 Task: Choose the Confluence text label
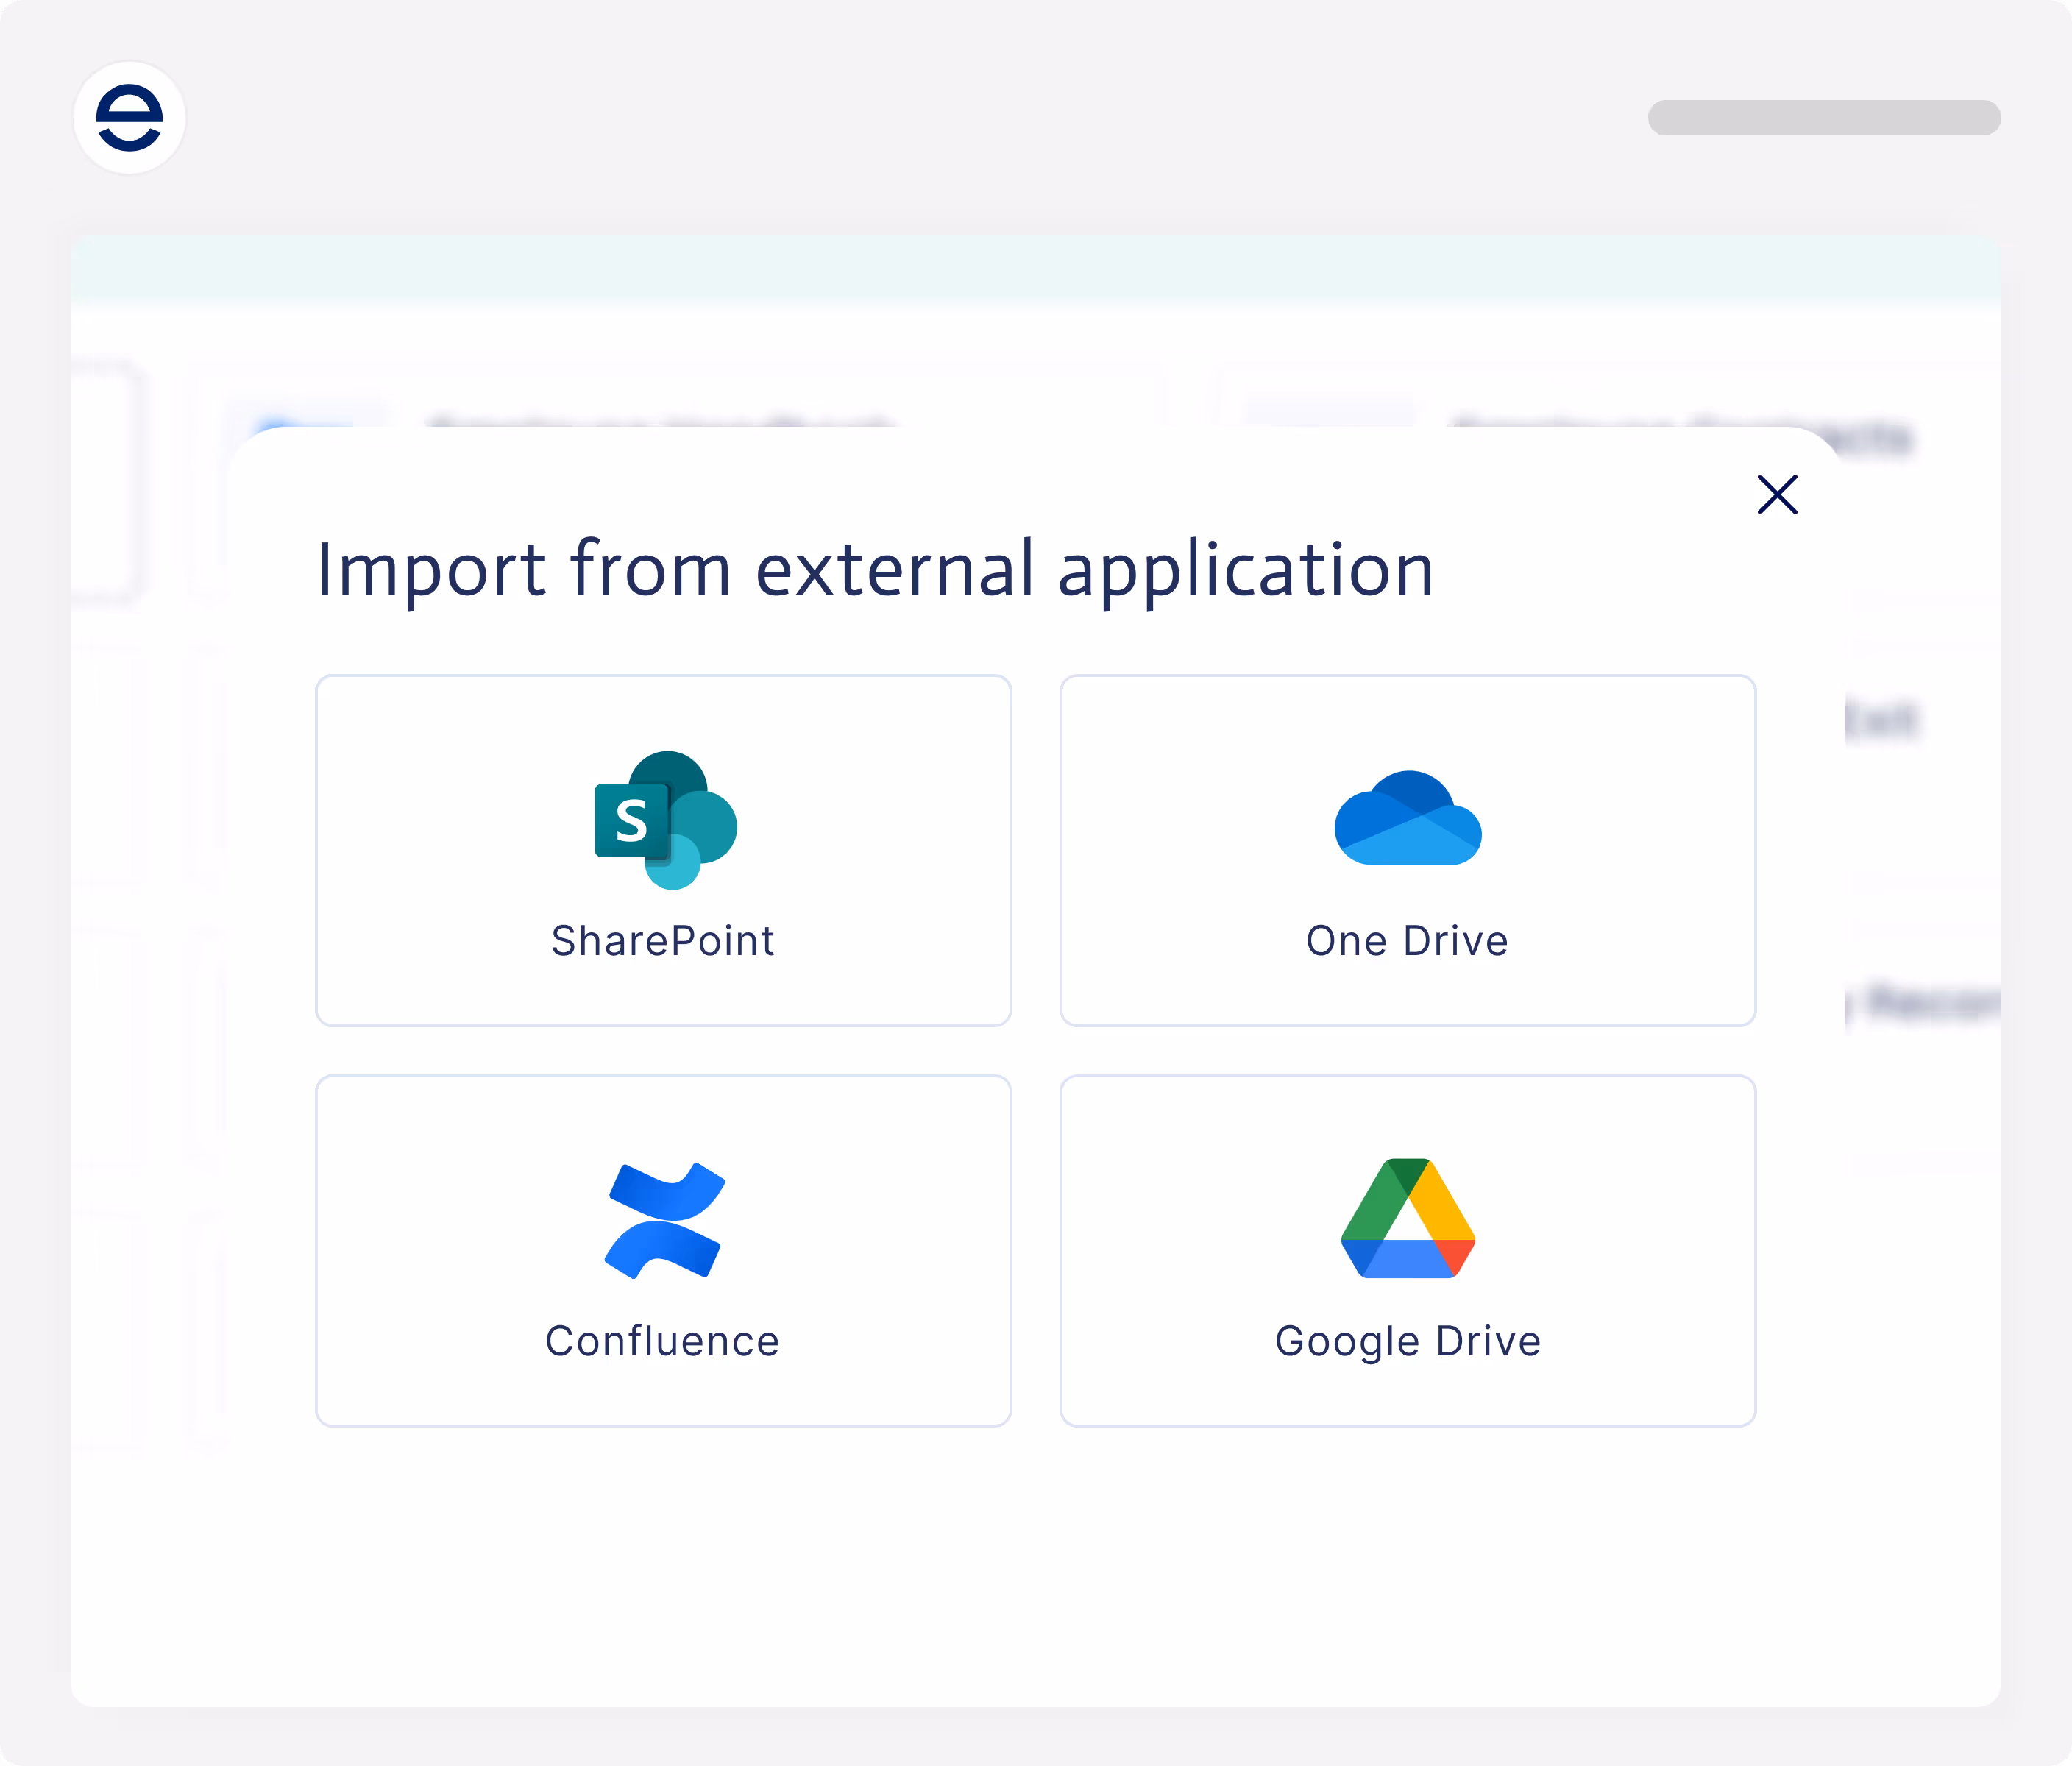(x=662, y=1341)
